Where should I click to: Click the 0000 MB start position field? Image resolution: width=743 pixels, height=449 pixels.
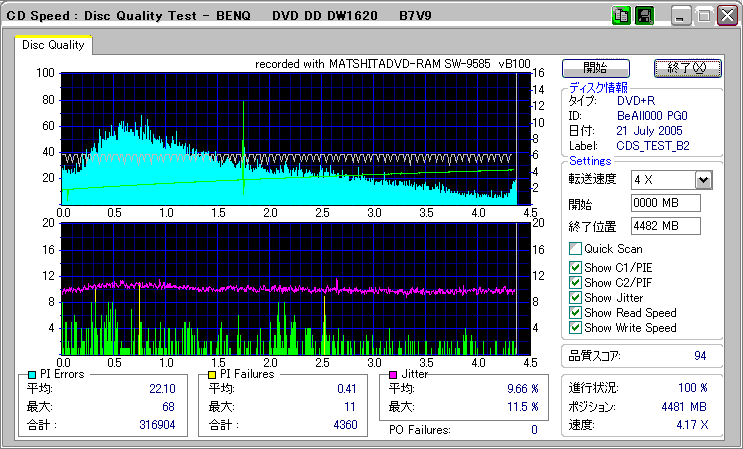pyautogui.click(x=666, y=203)
